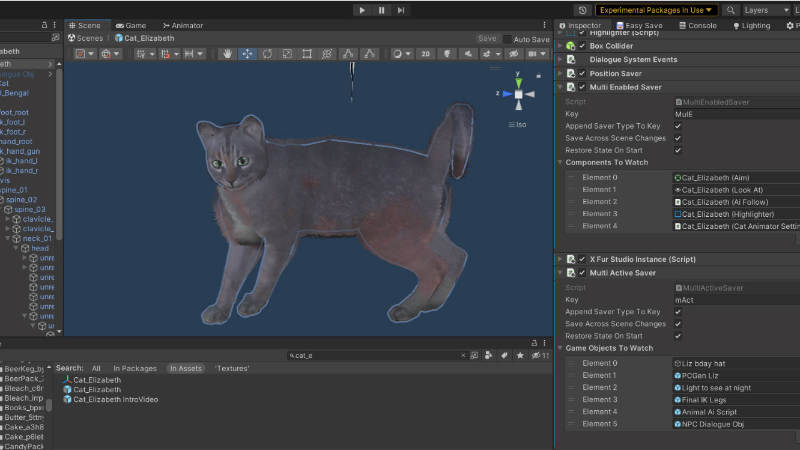This screenshot has width=800, height=450.
Task: Open the draw mode shading dropdown
Action: [402, 54]
